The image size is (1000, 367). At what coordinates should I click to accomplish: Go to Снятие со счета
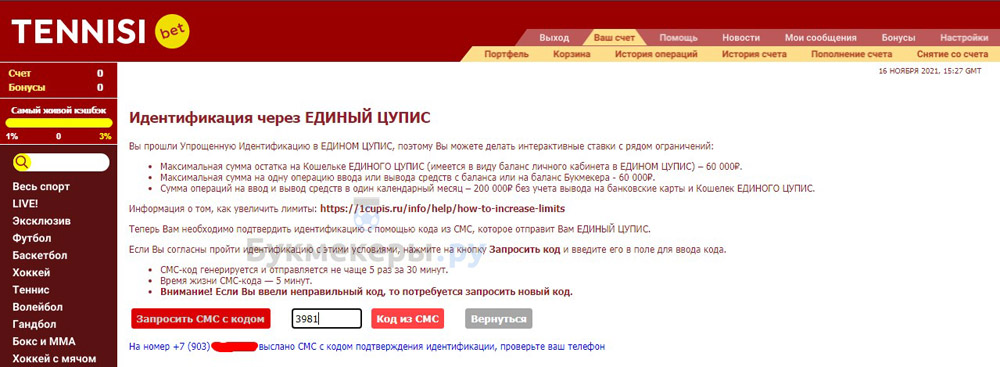(952, 54)
